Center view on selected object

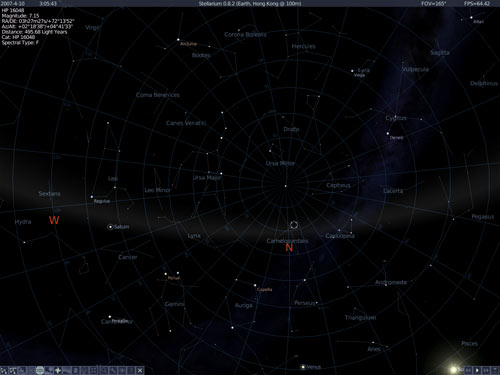pyautogui.click(x=94, y=370)
